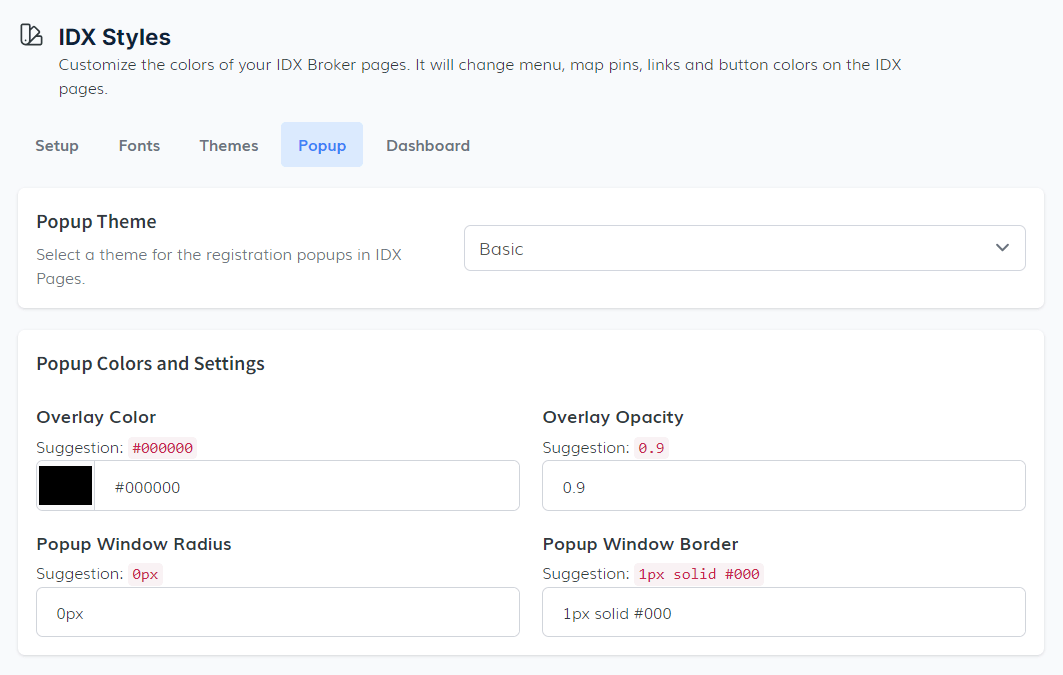Click the 0.9 opacity suggestion code
The width and height of the screenshot is (1063, 675).
651,448
